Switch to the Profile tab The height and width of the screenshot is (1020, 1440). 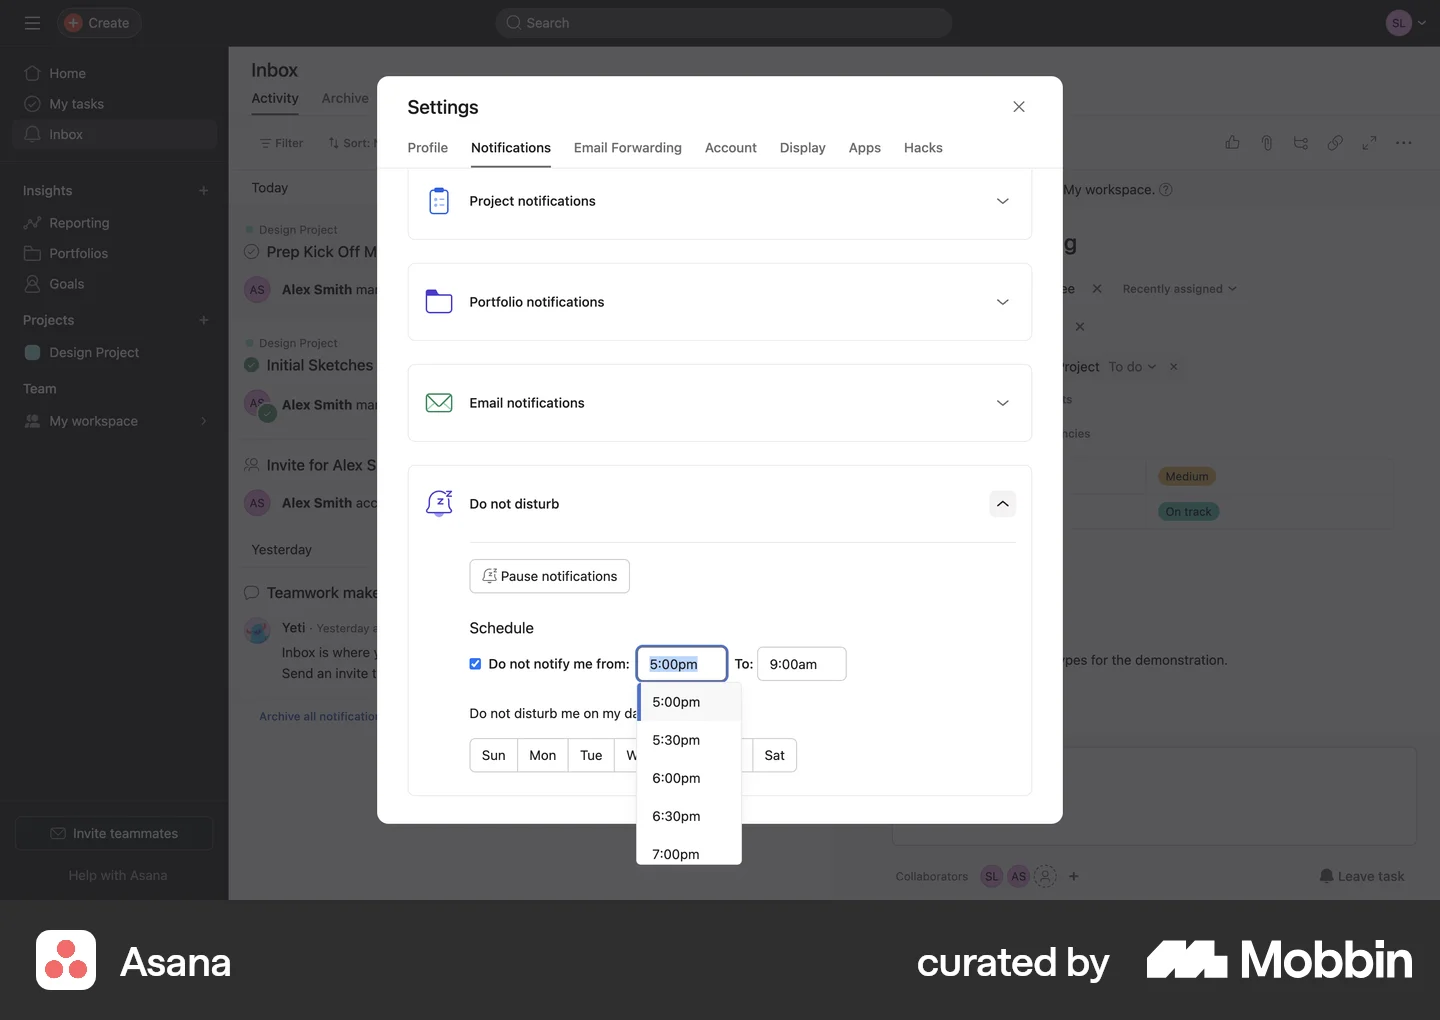click(x=428, y=148)
